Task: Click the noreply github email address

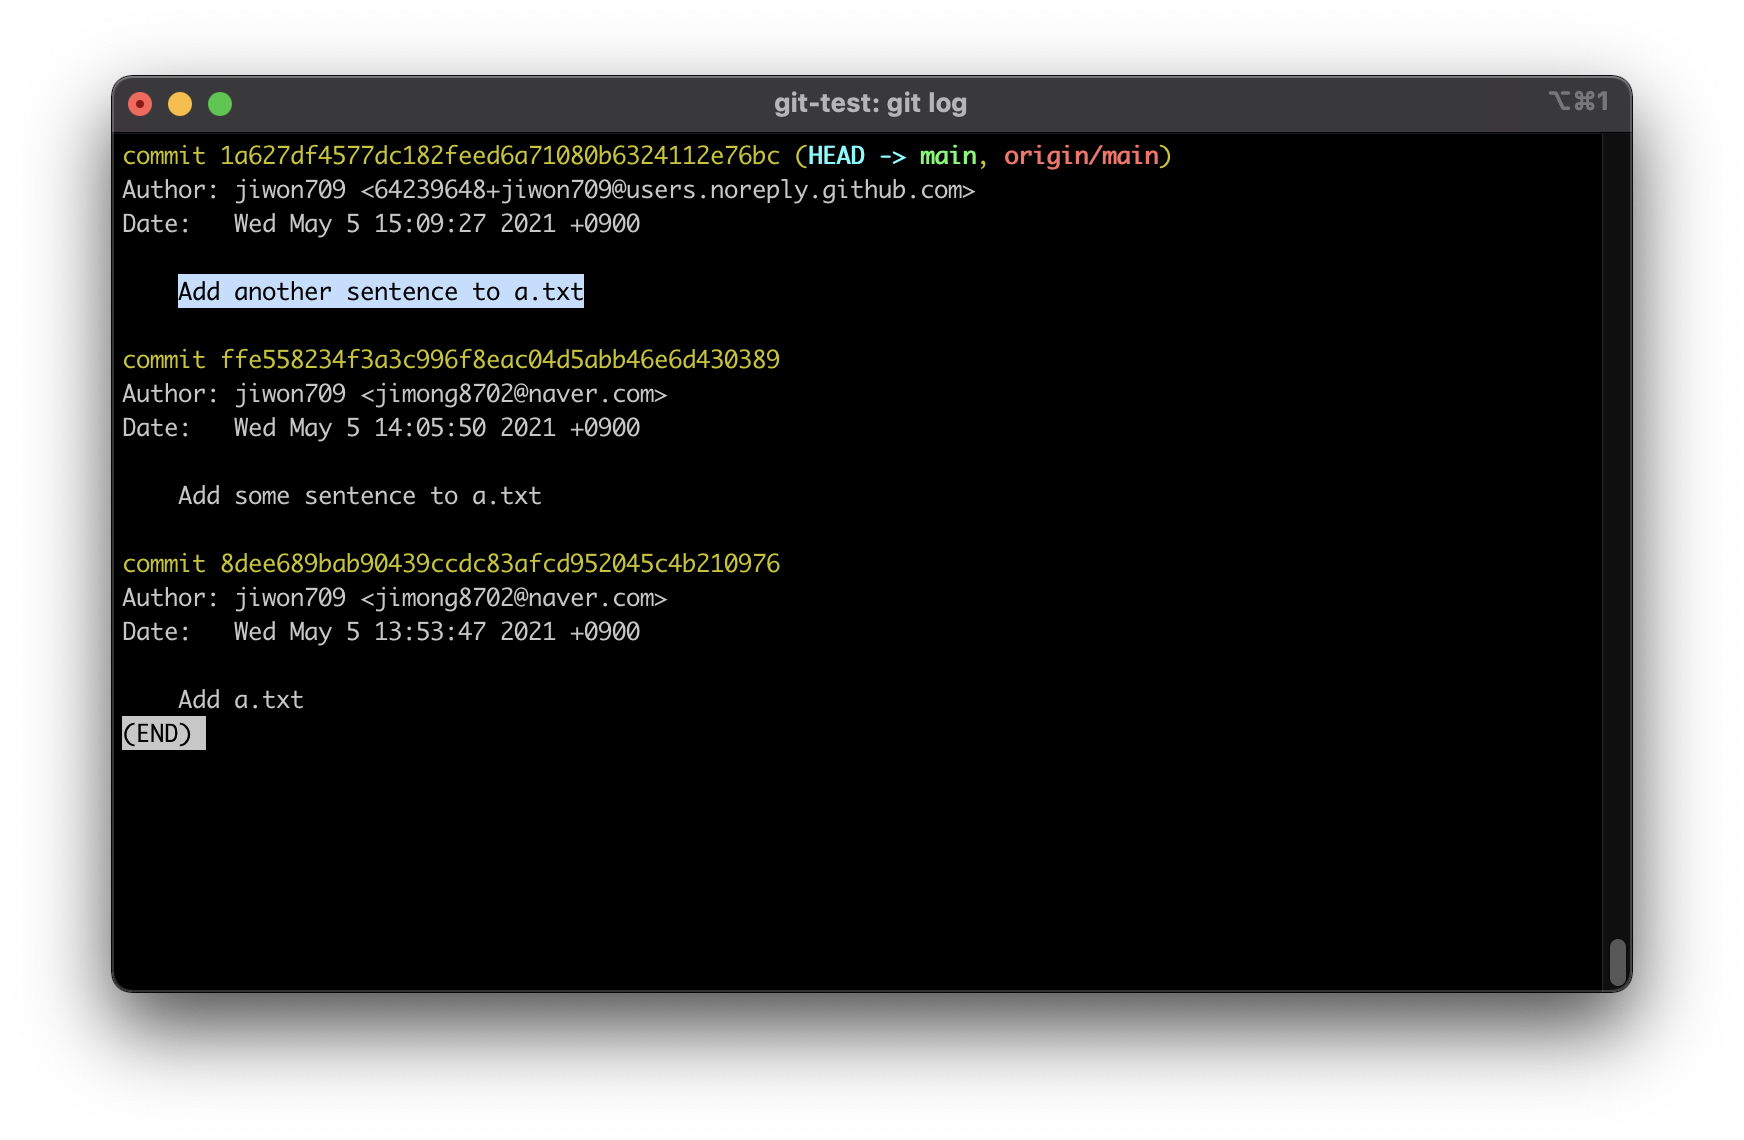Action: [668, 190]
